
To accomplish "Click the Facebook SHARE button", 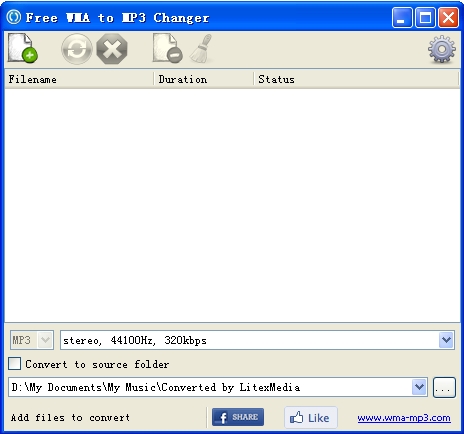I will click(x=238, y=417).
